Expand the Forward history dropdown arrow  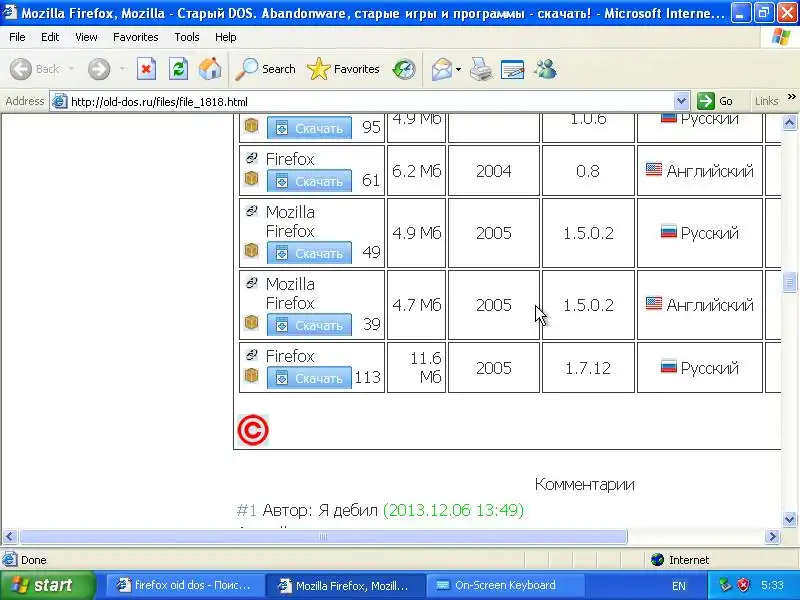click(x=122, y=69)
